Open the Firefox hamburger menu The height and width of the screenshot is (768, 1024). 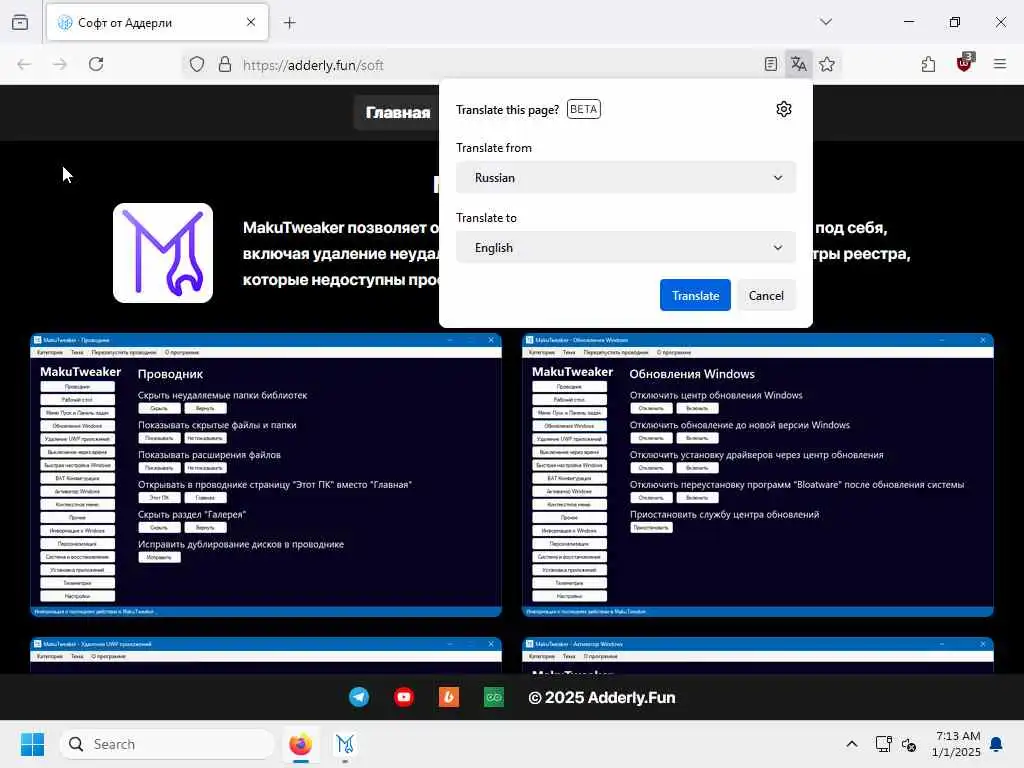[x=1000, y=64]
